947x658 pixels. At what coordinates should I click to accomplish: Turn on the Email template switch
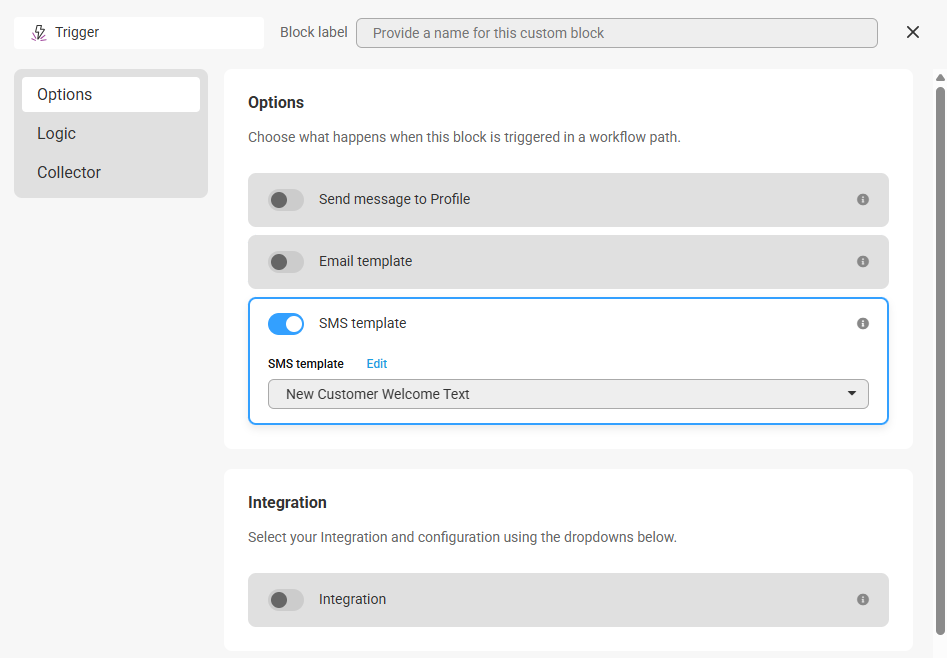click(286, 262)
